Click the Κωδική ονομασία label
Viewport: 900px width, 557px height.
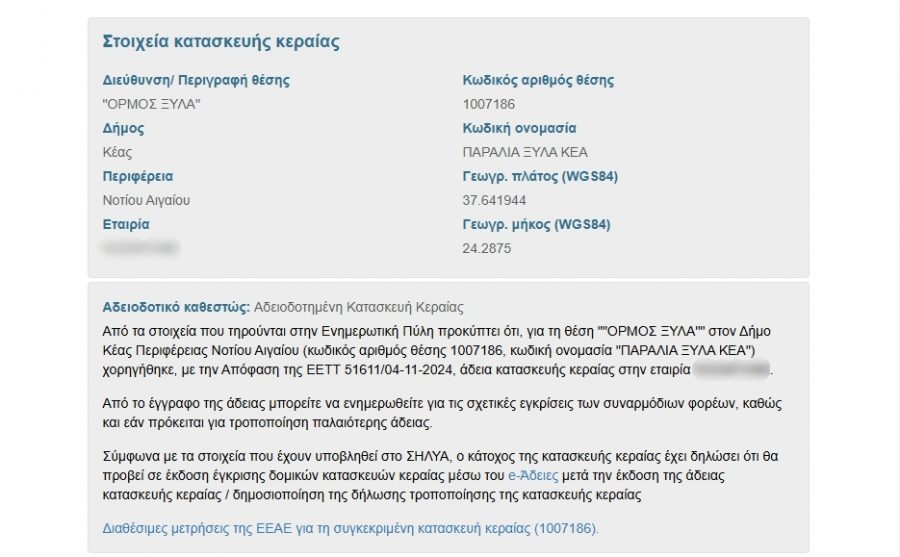click(x=519, y=128)
